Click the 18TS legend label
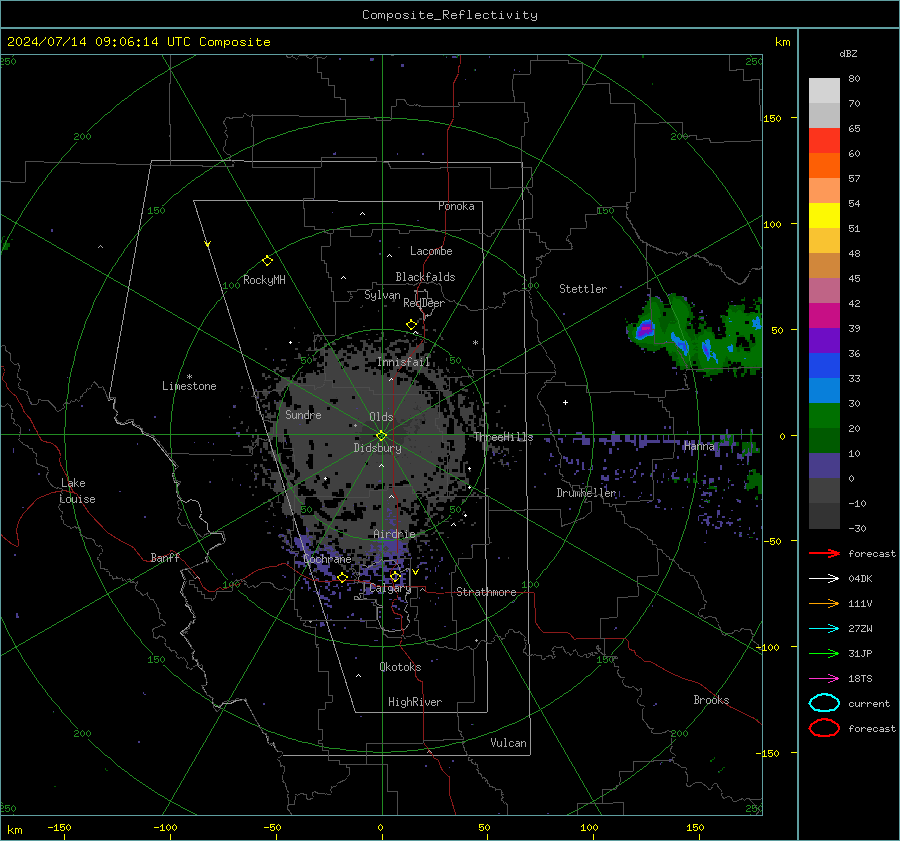Viewport: 900px width, 841px height. [860, 679]
